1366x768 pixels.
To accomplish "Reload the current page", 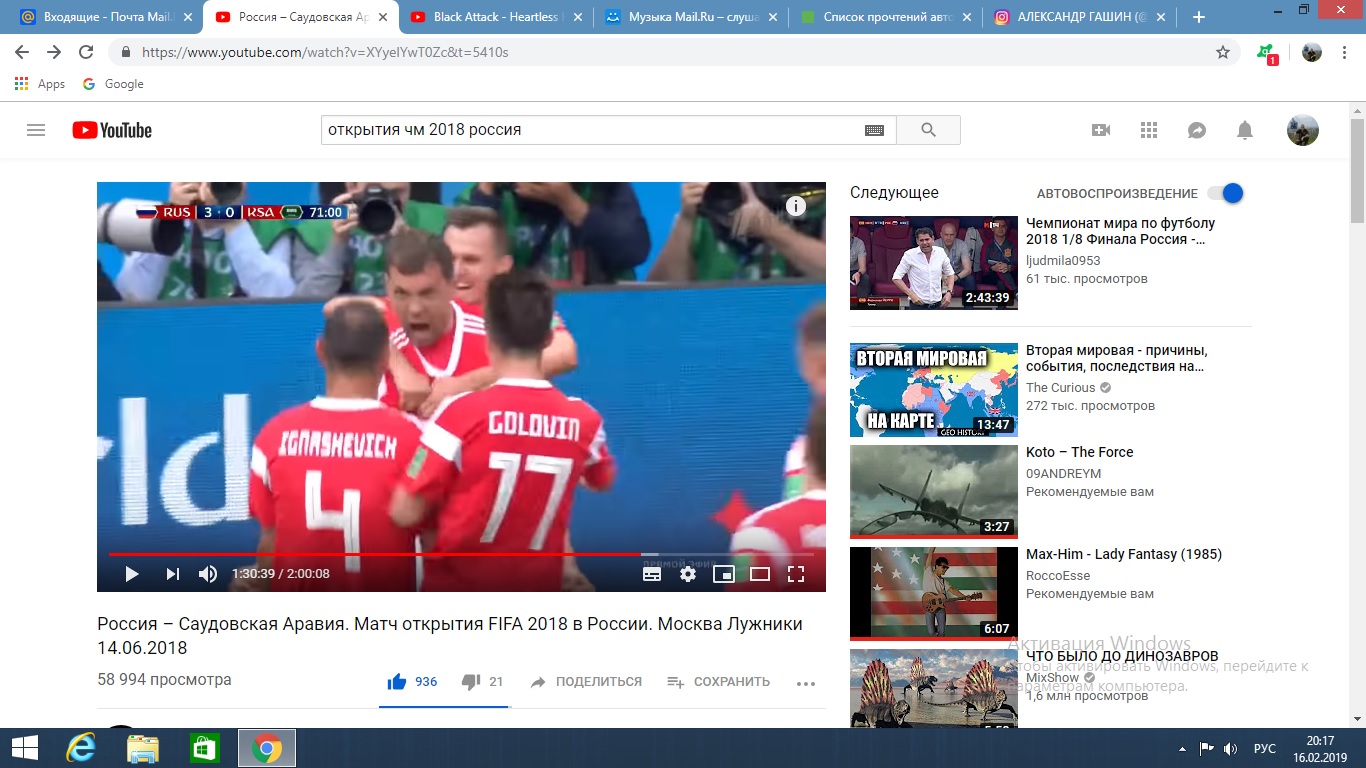I will click(86, 52).
